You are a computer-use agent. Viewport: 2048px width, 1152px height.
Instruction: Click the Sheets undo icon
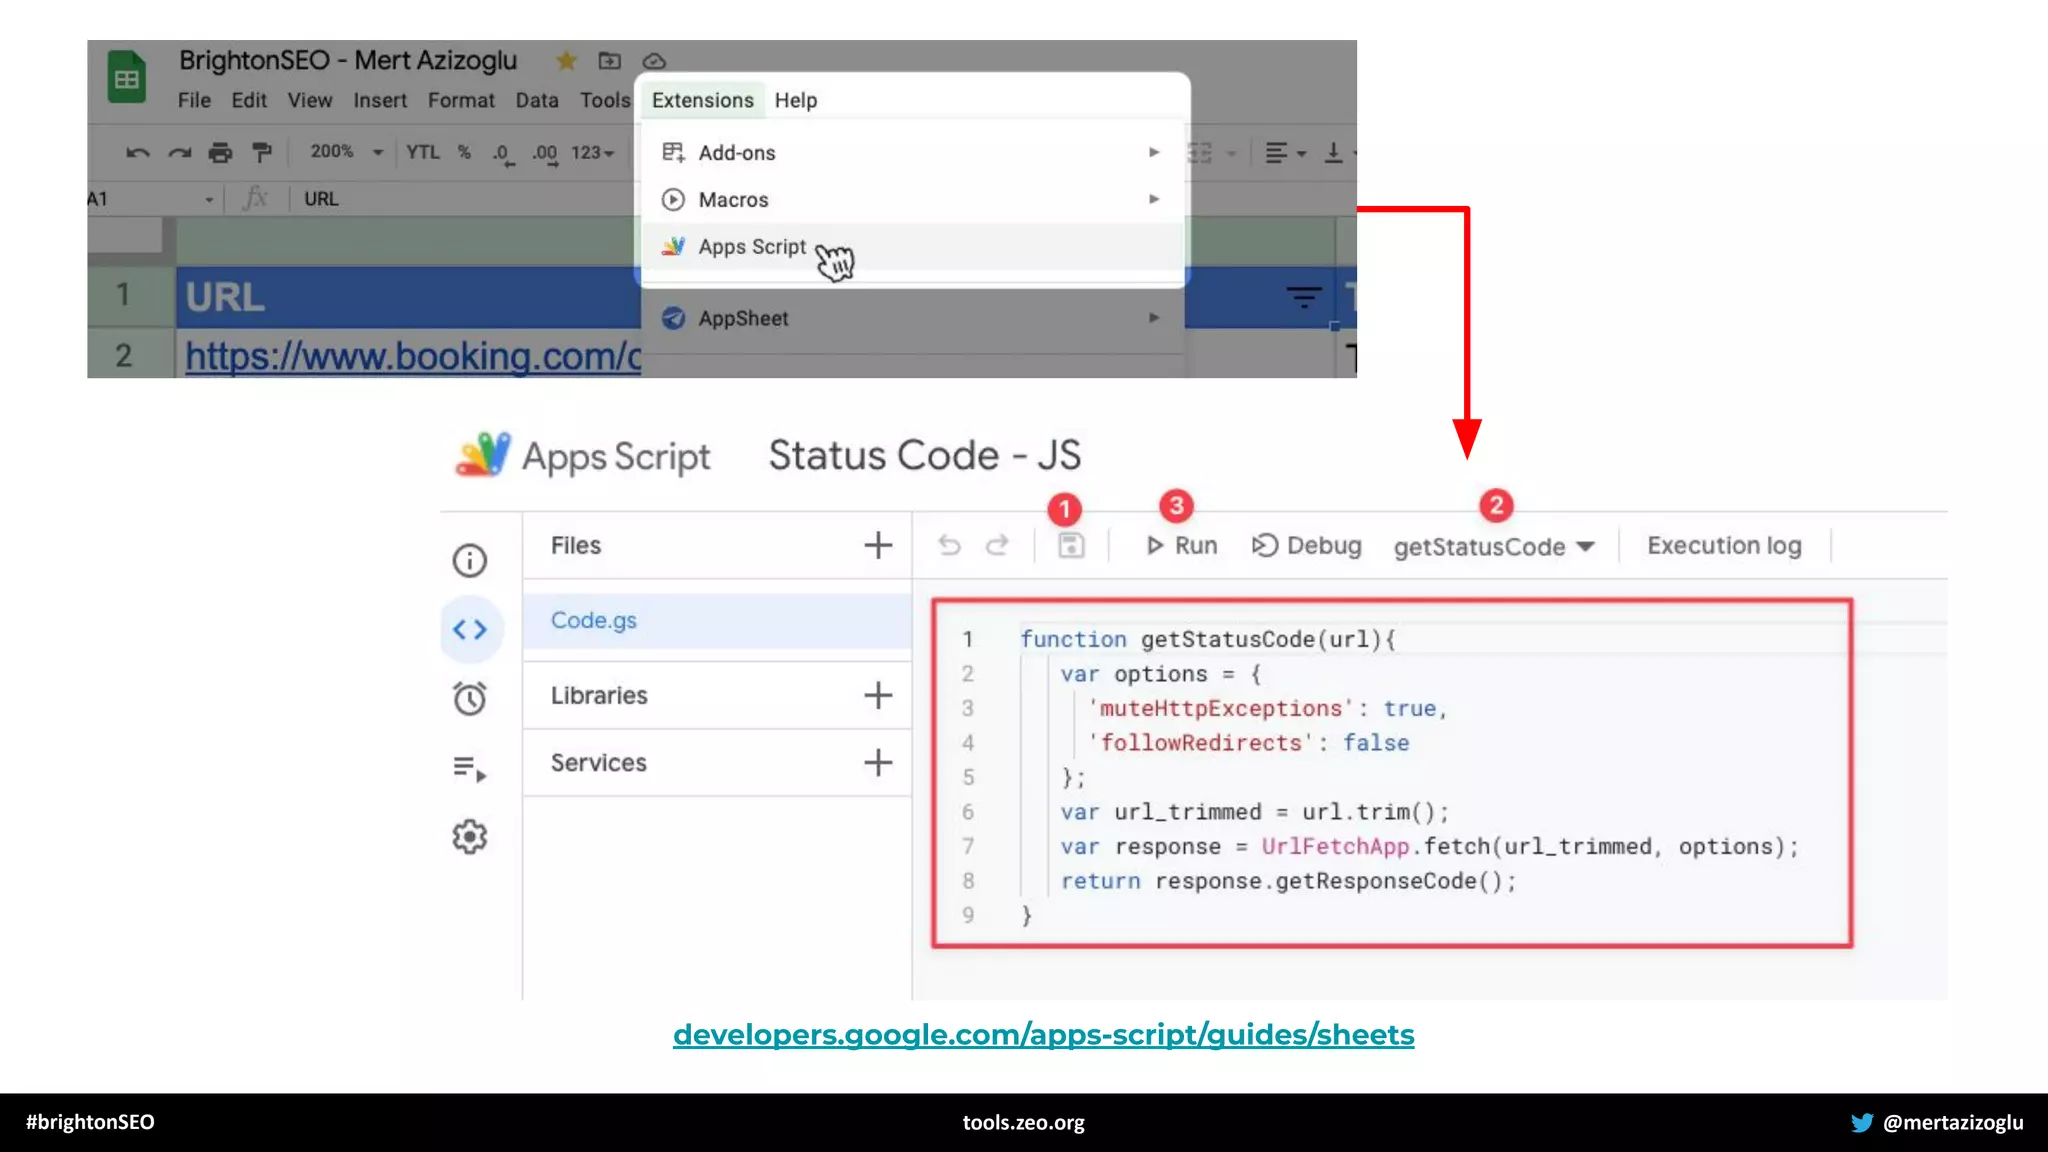(x=137, y=152)
